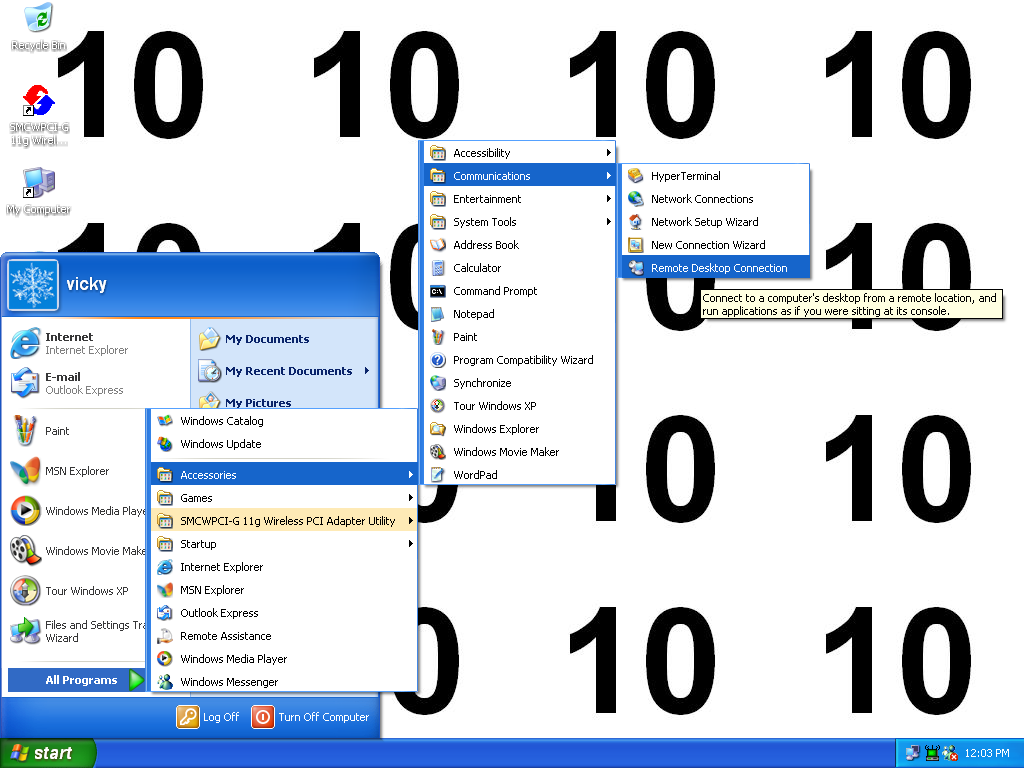Expand the System Tools submenu
Image resolution: width=1024 pixels, height=768 pixels.
520,222
